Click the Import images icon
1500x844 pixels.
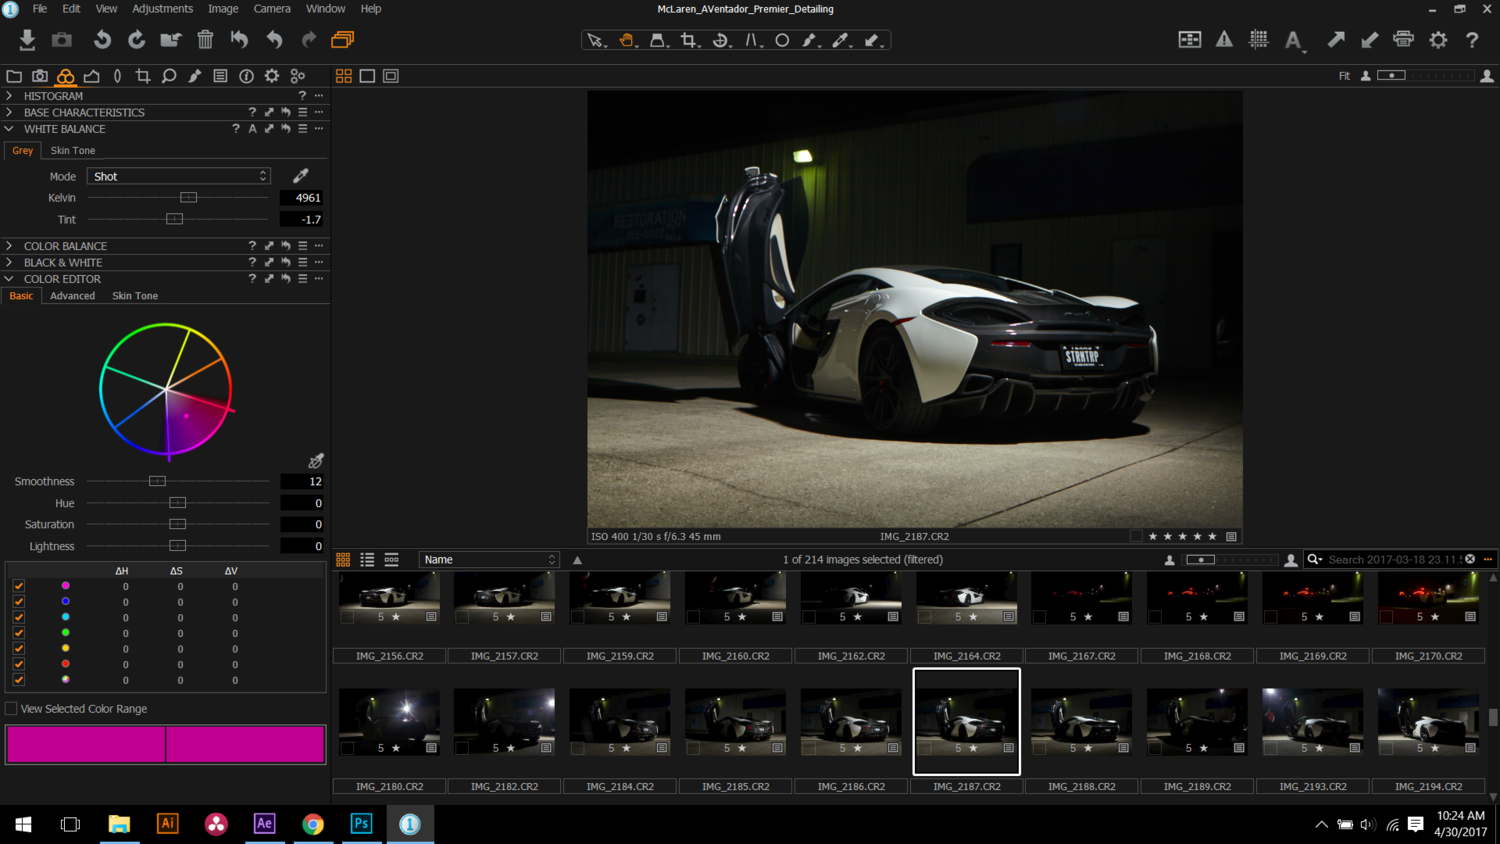pos(27,40)
